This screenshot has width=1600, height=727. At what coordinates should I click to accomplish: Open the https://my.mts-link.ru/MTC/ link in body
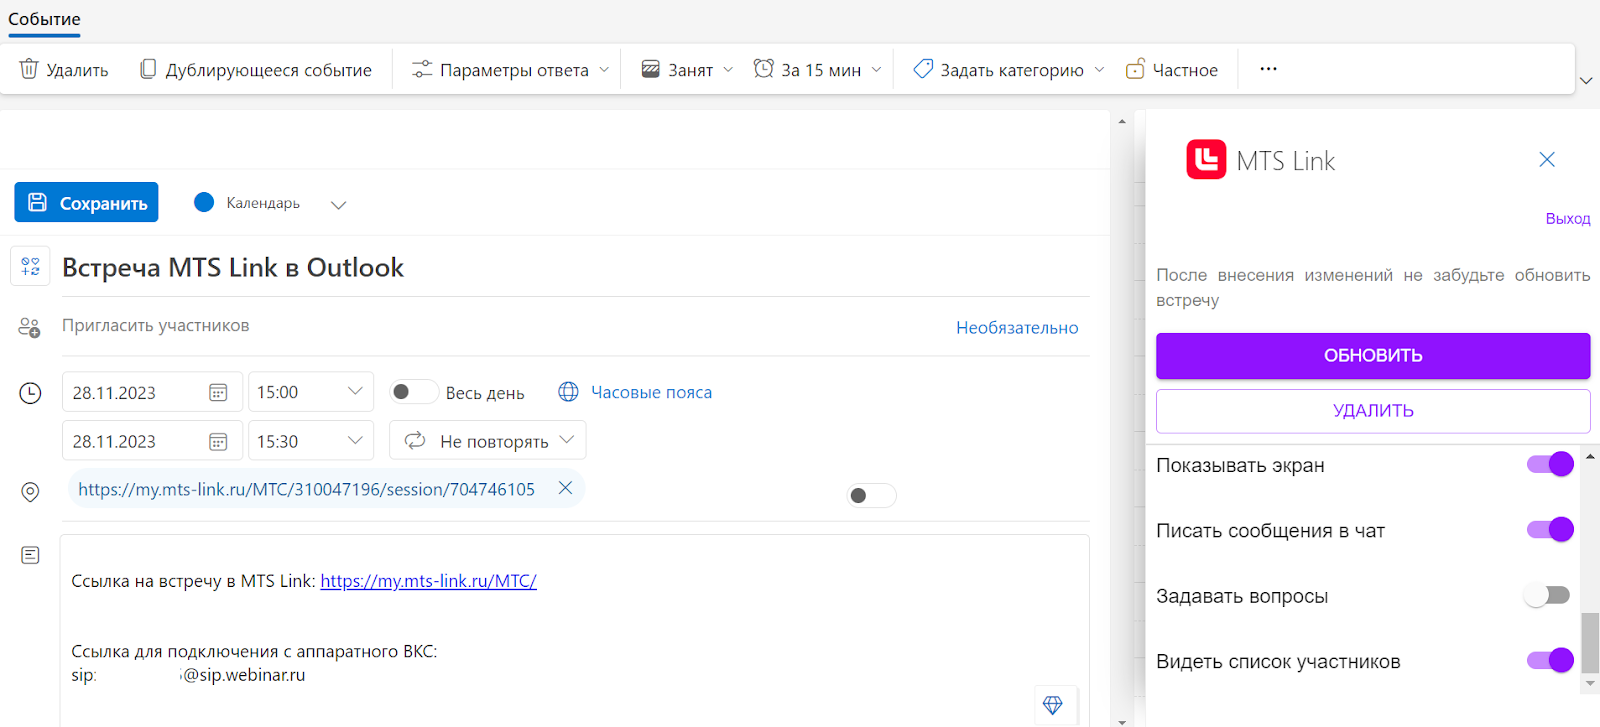coord(428,581)
